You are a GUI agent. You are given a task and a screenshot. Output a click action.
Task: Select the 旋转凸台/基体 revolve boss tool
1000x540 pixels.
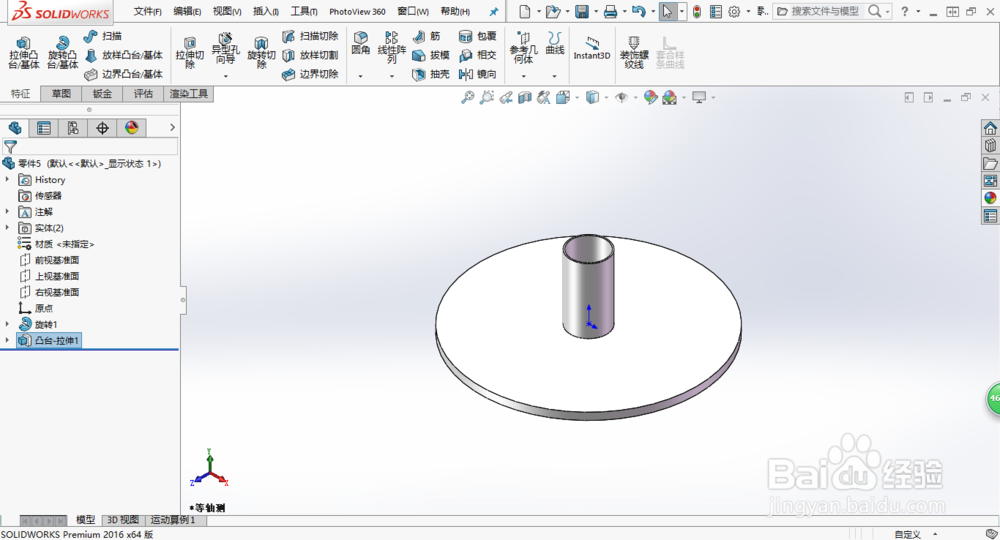click(x=62, y=52)
